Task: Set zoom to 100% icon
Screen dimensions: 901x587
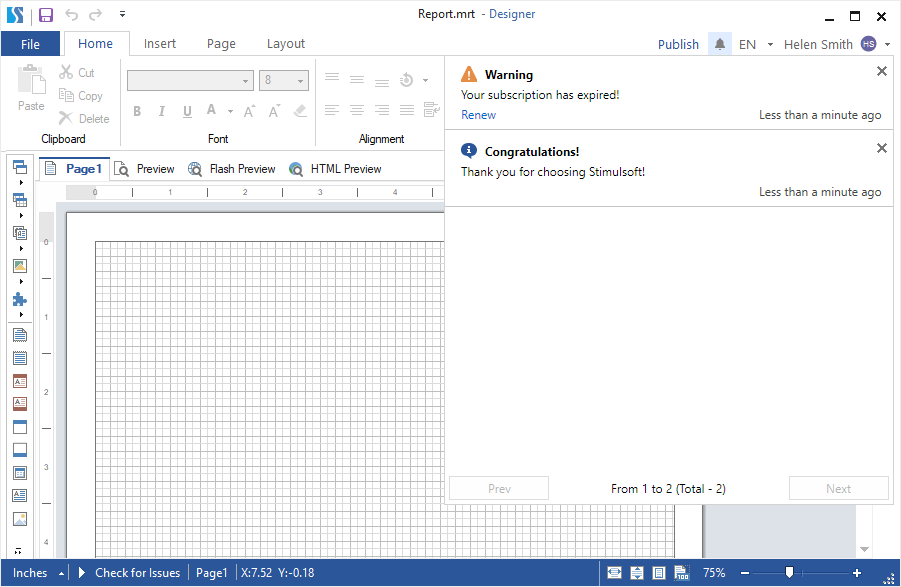Action: (x=681, y=573)
